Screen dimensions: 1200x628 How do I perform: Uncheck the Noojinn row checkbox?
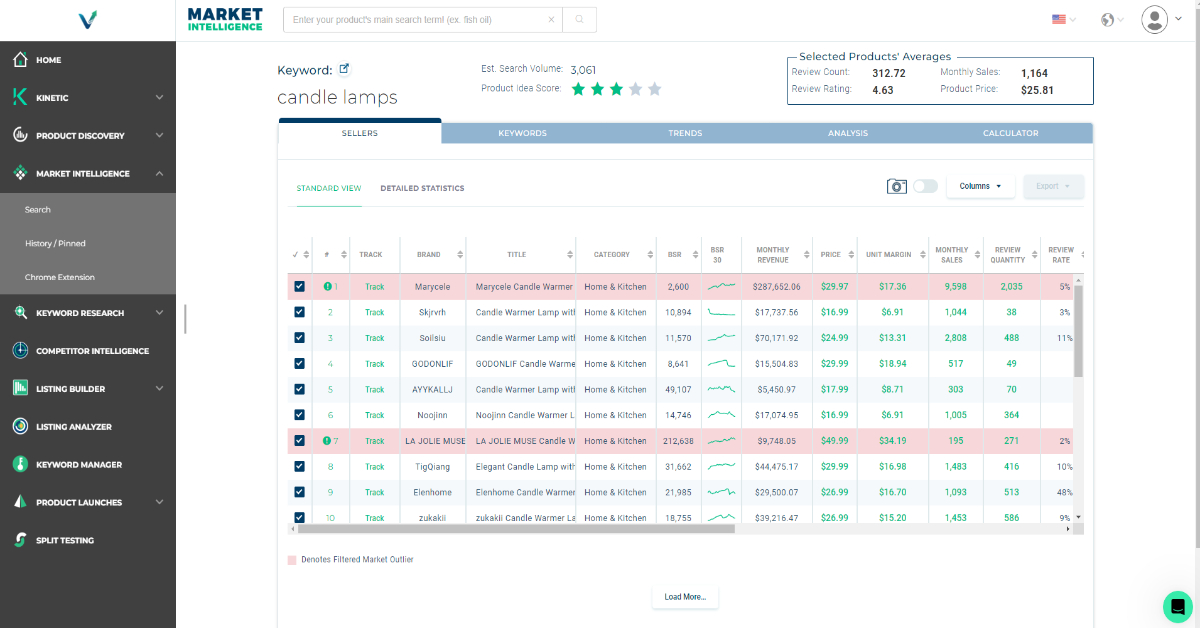tap(299, 415)
